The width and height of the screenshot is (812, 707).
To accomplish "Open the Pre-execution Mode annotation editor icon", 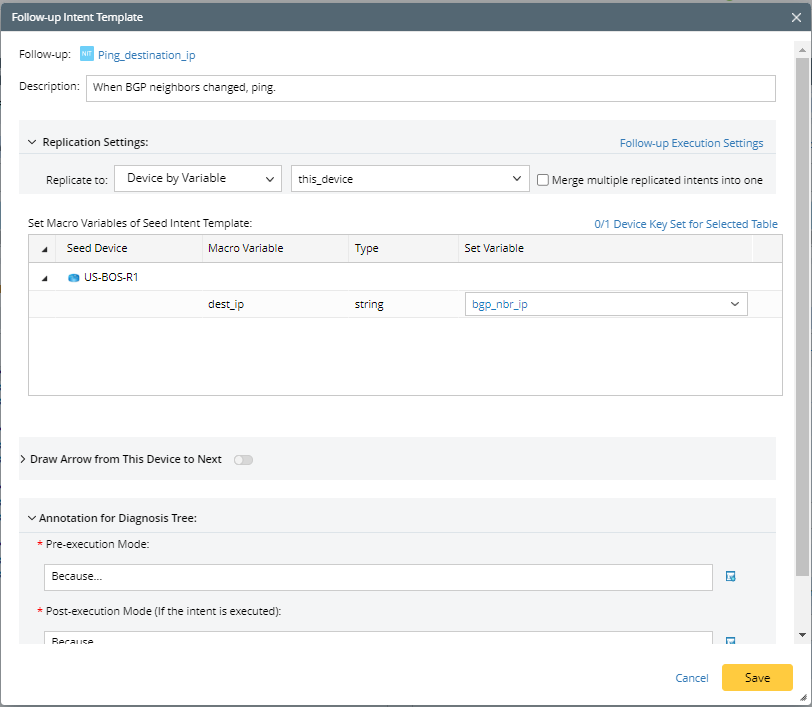I will [x=730, y=577].
